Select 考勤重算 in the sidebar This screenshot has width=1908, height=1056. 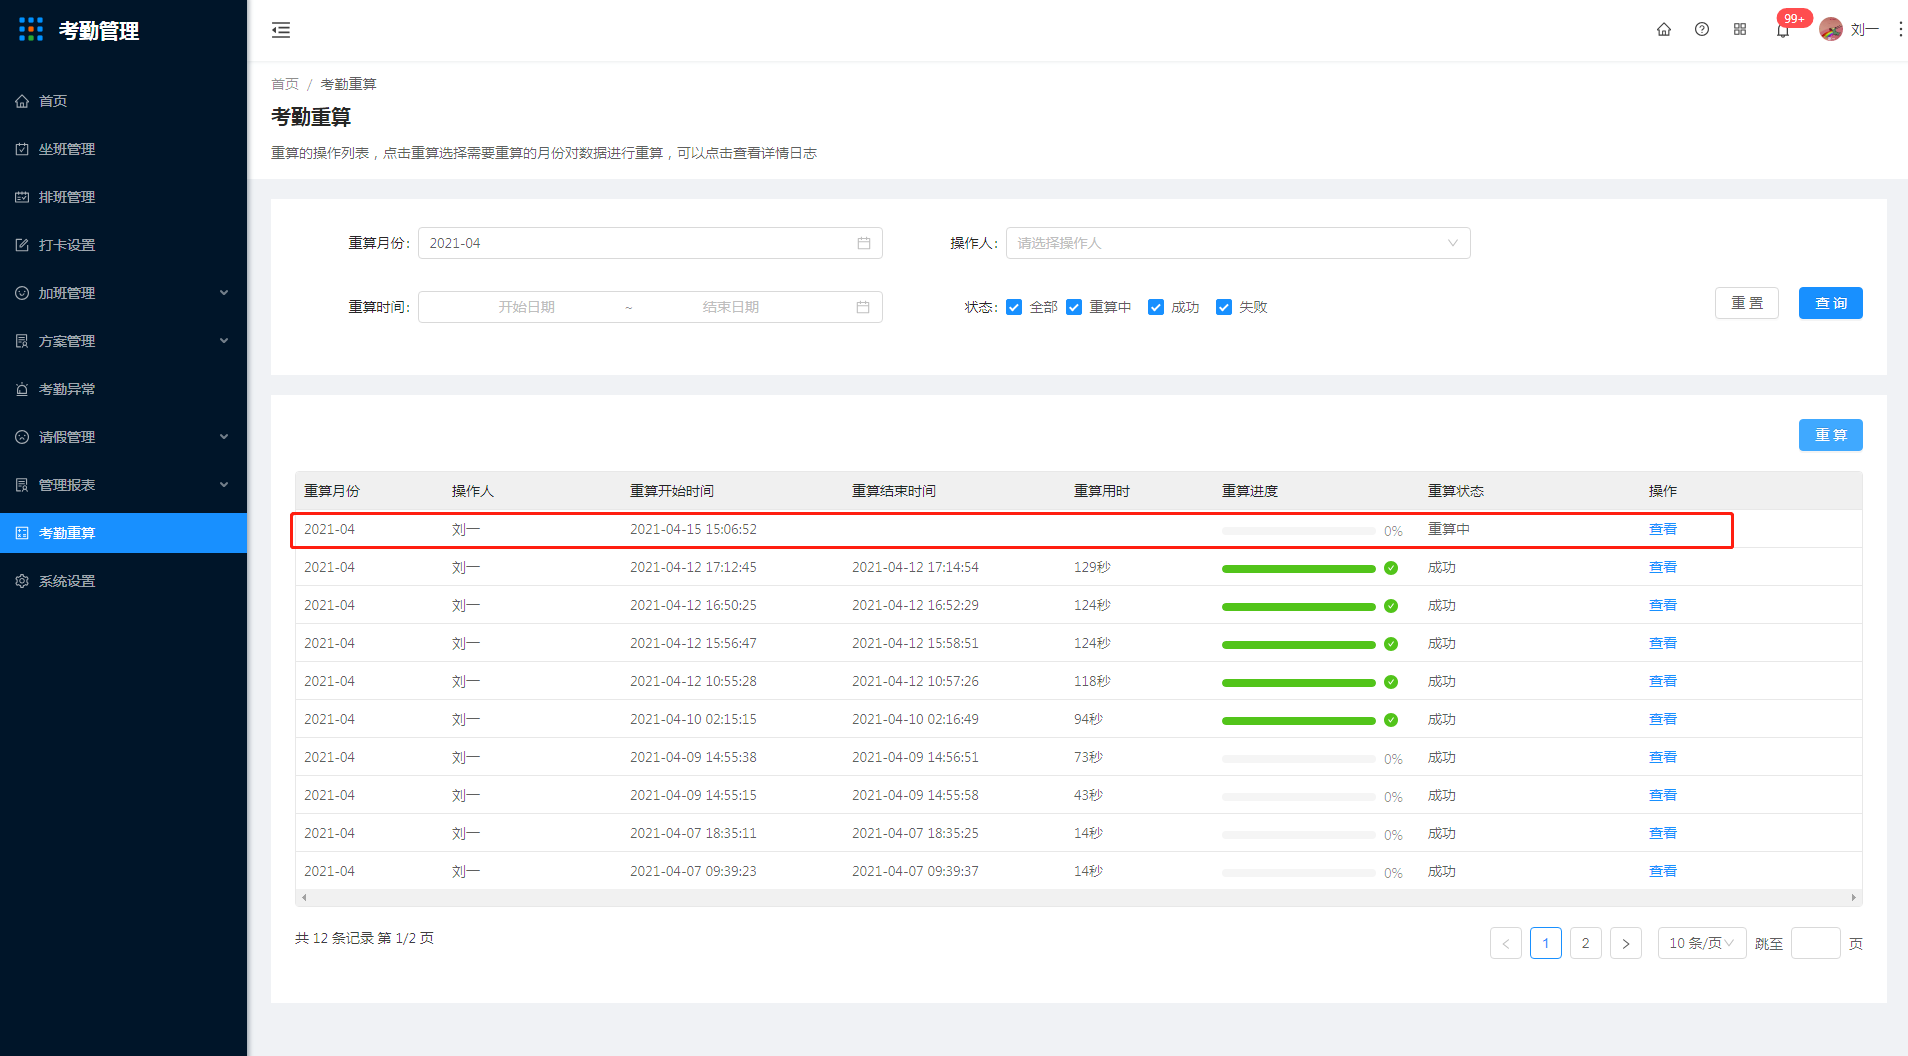pos(123,533)
